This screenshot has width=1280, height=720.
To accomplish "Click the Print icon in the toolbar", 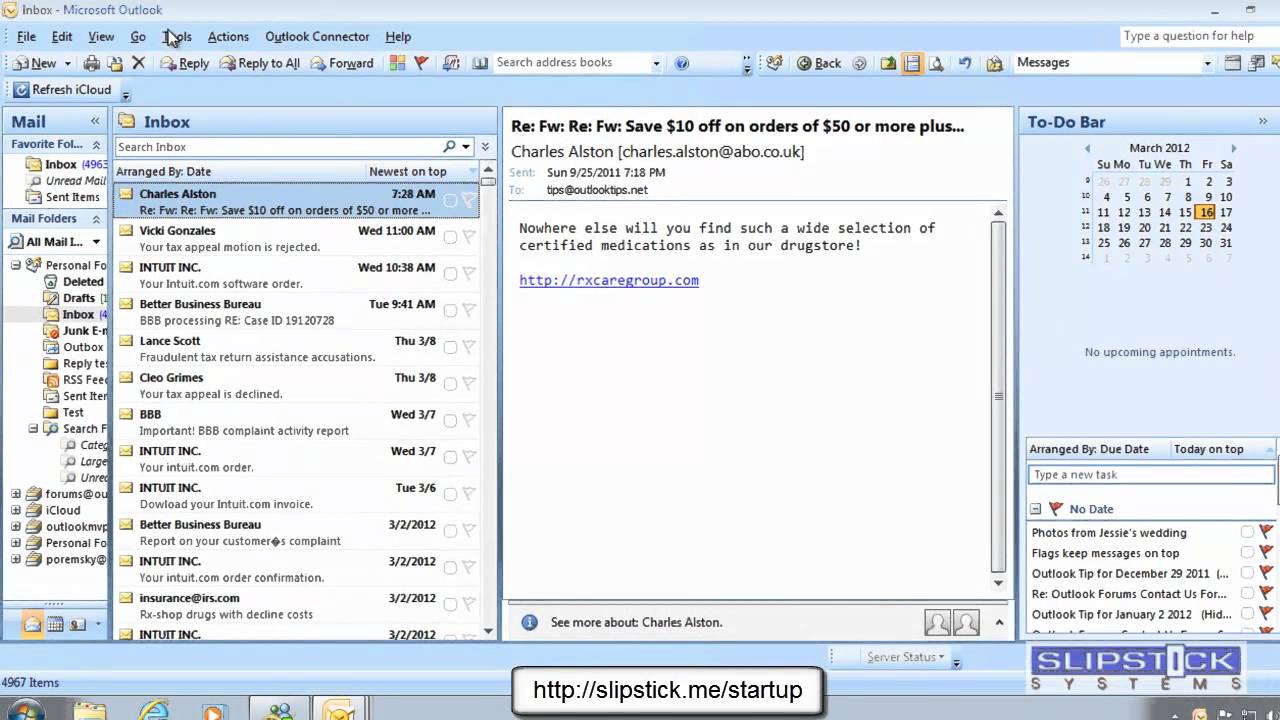I will click(x=92, y=63).
